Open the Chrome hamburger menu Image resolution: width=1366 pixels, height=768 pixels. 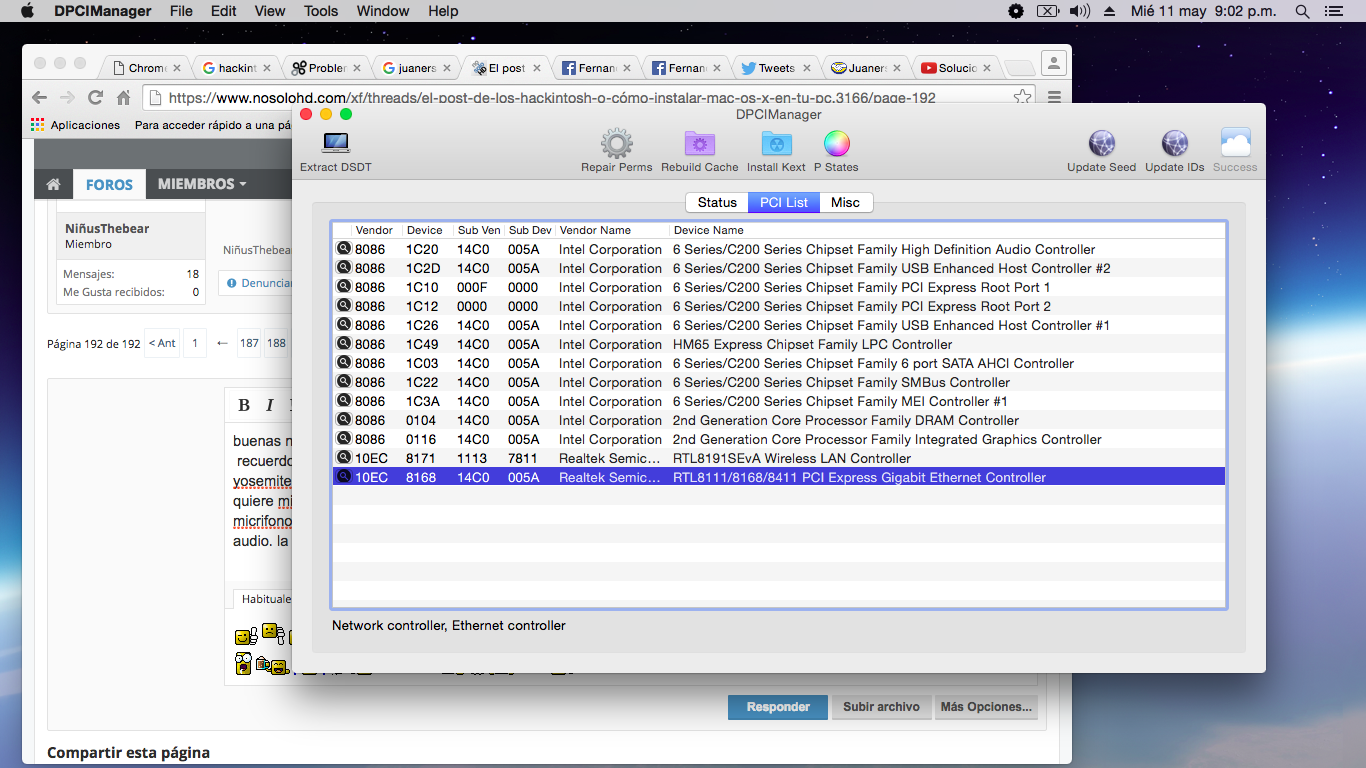click(1054, 98)
